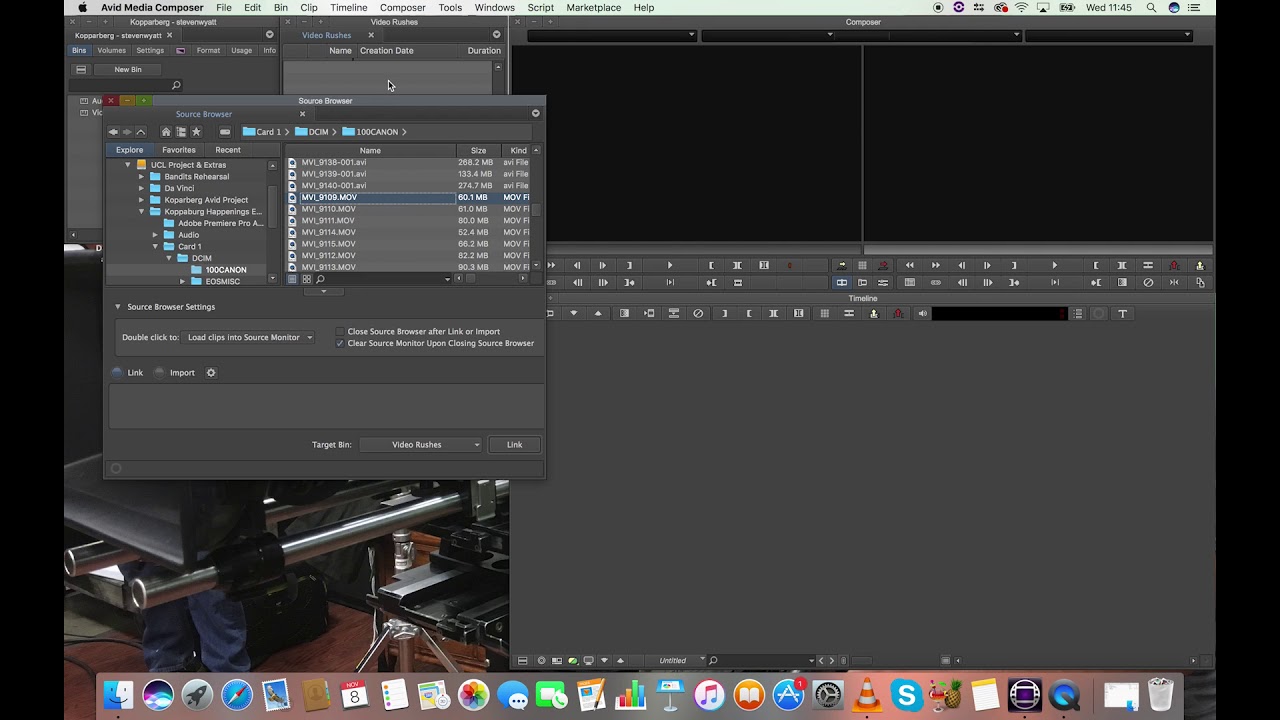Switch to the Favorites tab
The height and width of the screenshot is (720, 1280).
[179, 150]
